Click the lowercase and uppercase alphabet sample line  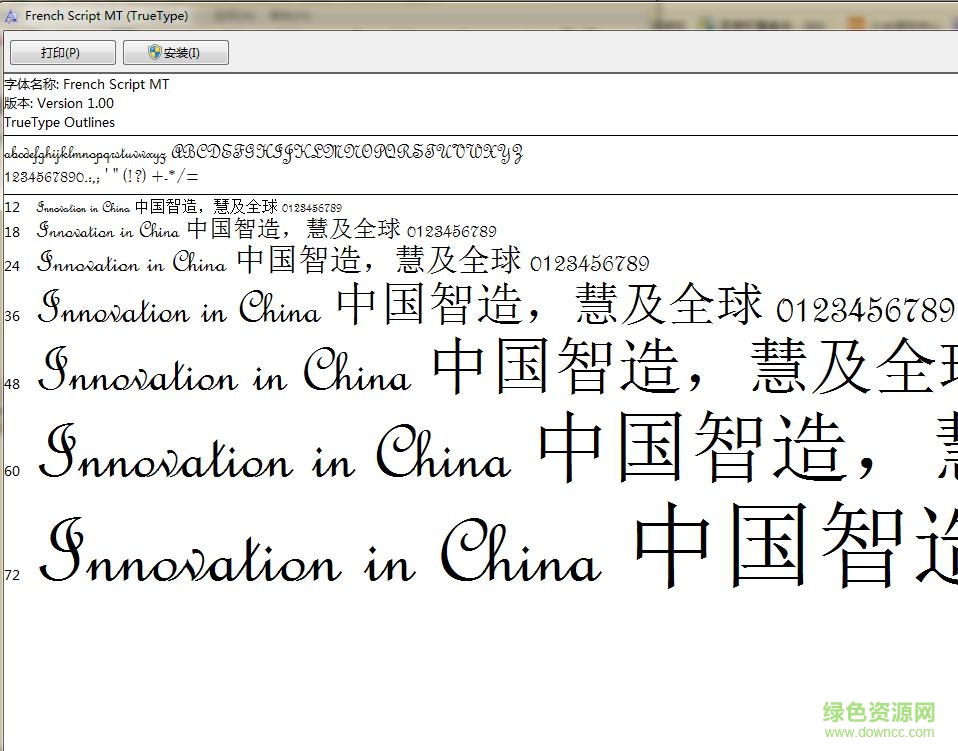pyautogui.click(x=263, y=155)
